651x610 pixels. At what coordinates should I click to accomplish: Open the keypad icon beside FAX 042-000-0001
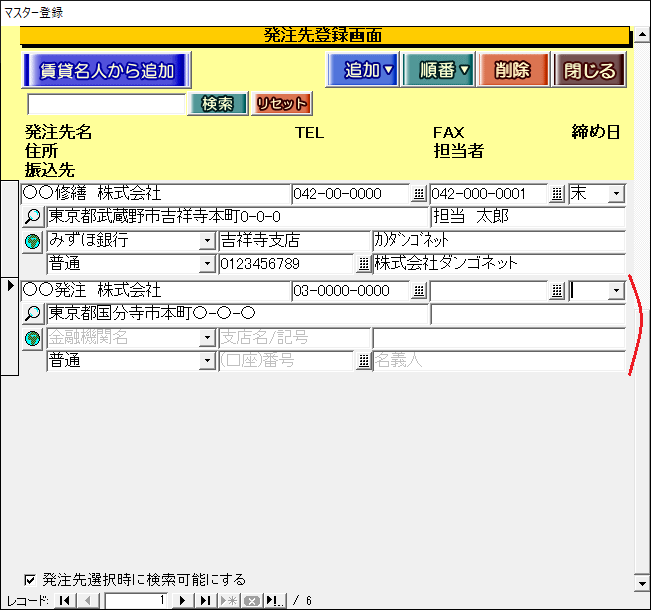tap(556, 194)
